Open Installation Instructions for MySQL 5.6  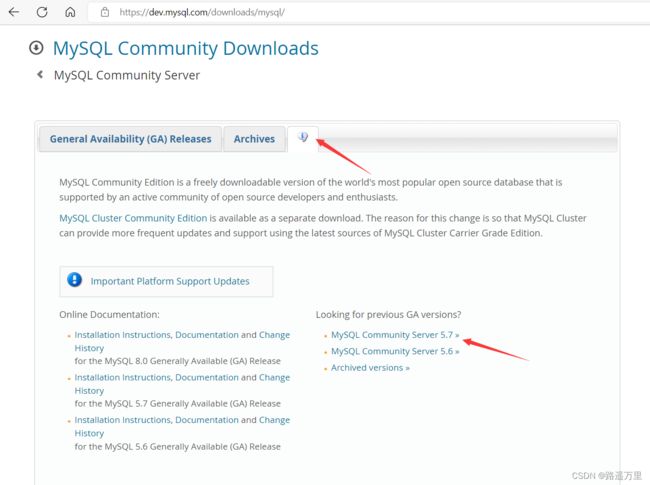tap(123, 420)
